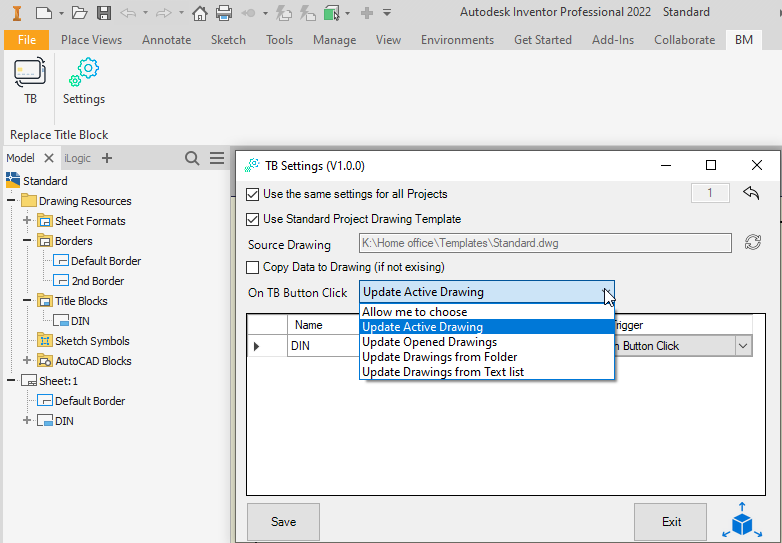Collapse the Title Blocks folder
The height and width of the screenshot is (543, 782).
pos(27,300)
